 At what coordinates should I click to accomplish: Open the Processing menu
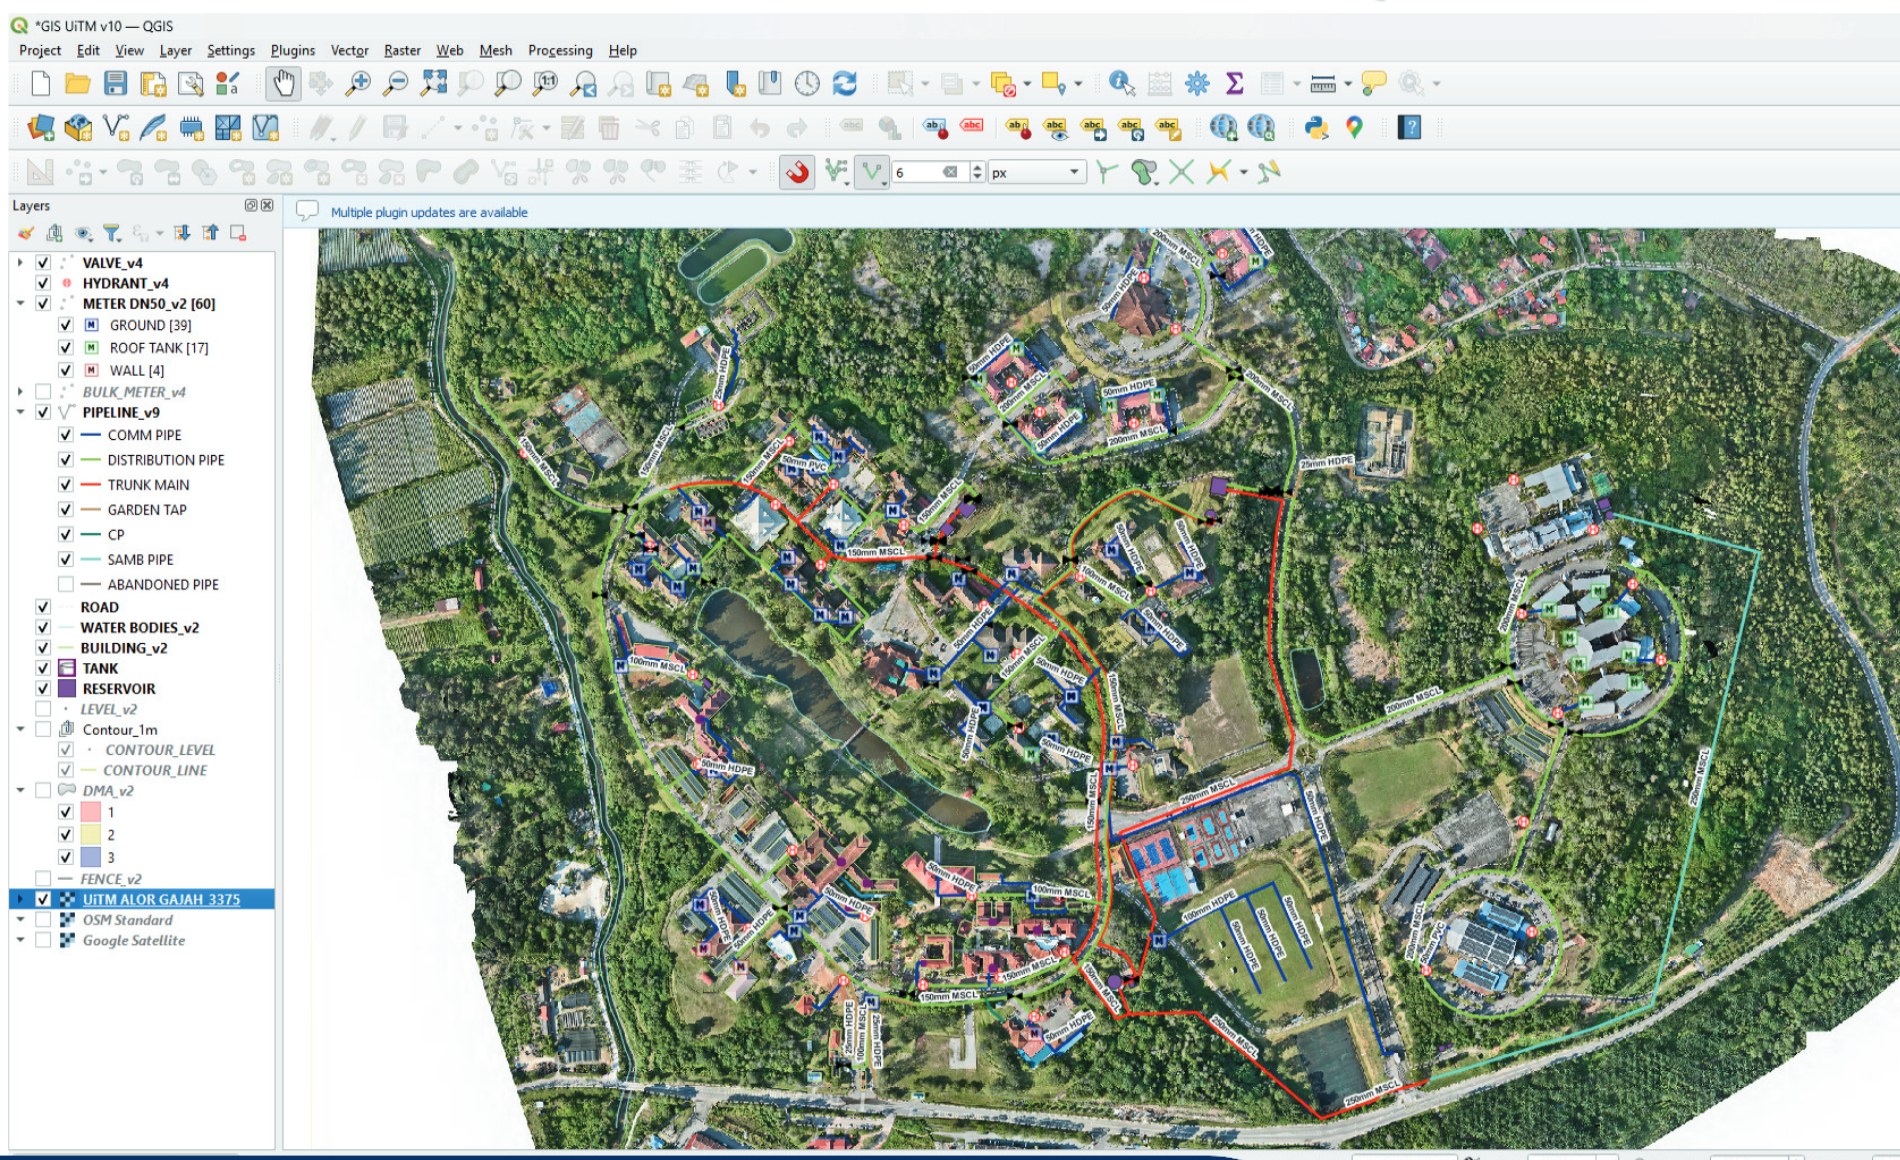(x=560, y=50)
